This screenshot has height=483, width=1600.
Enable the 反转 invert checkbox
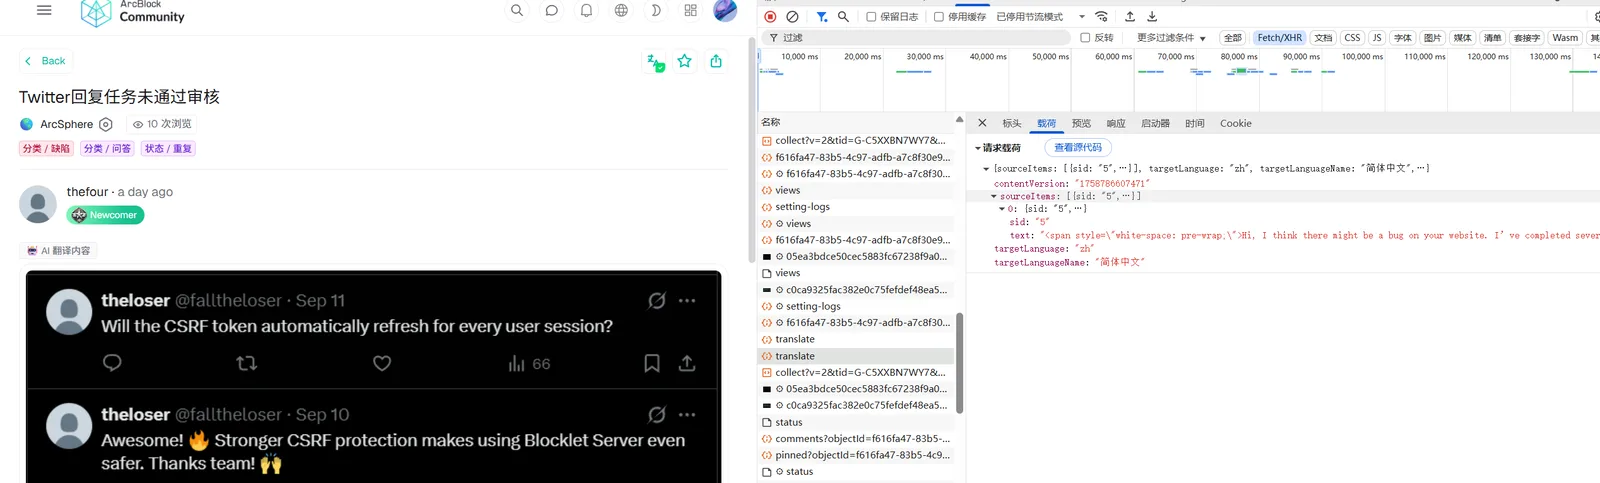coord(1085,38)
